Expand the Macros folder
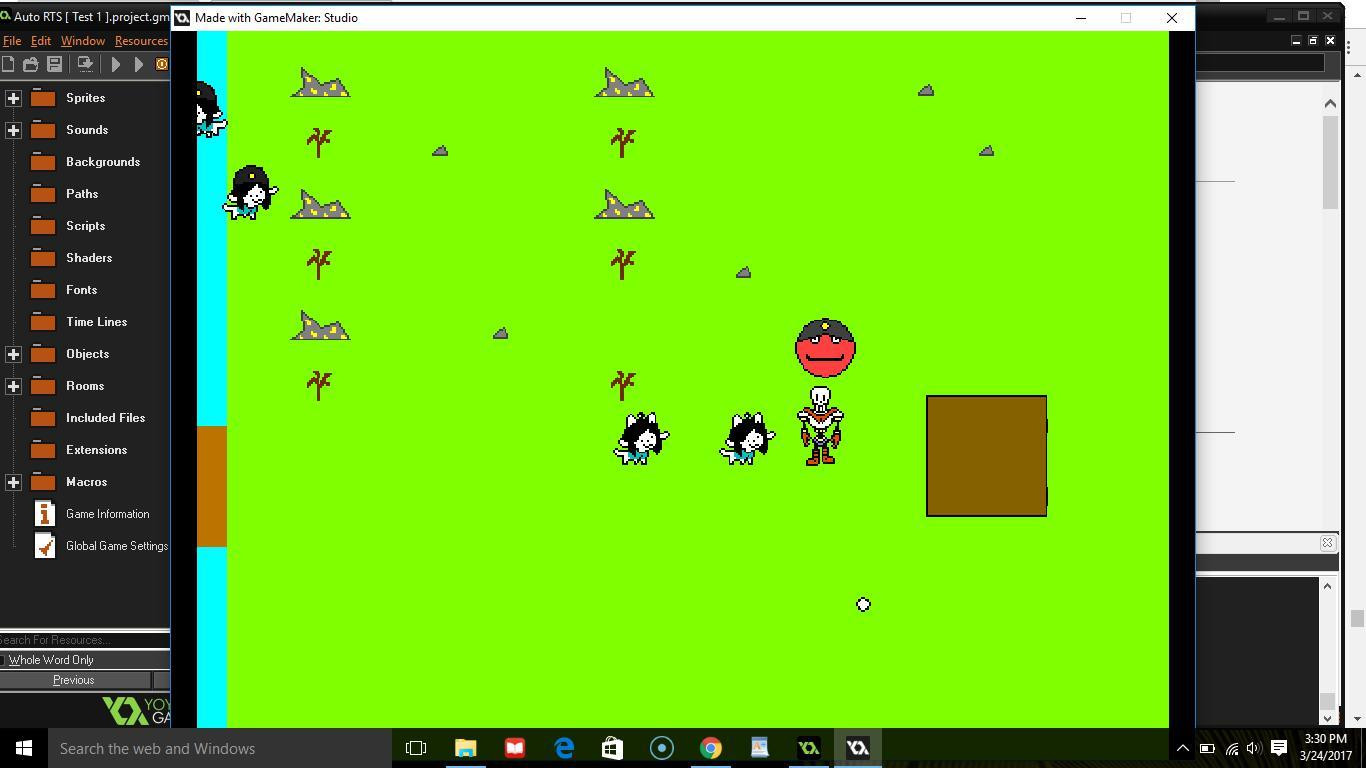The width and height of the screenshot is (1366, 768). 13,482
